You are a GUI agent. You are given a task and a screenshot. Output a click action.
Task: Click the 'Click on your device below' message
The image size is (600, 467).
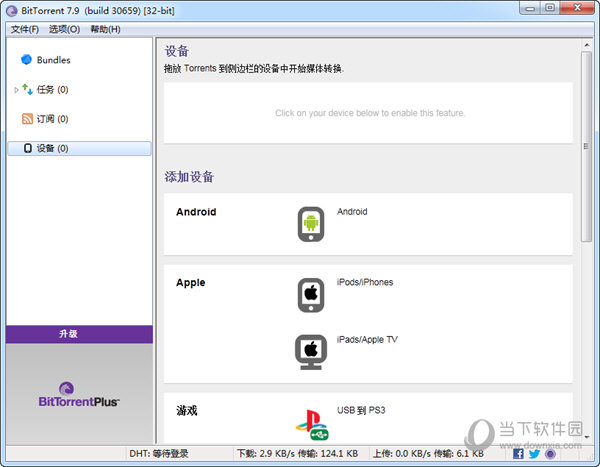(x=370, y=113)
